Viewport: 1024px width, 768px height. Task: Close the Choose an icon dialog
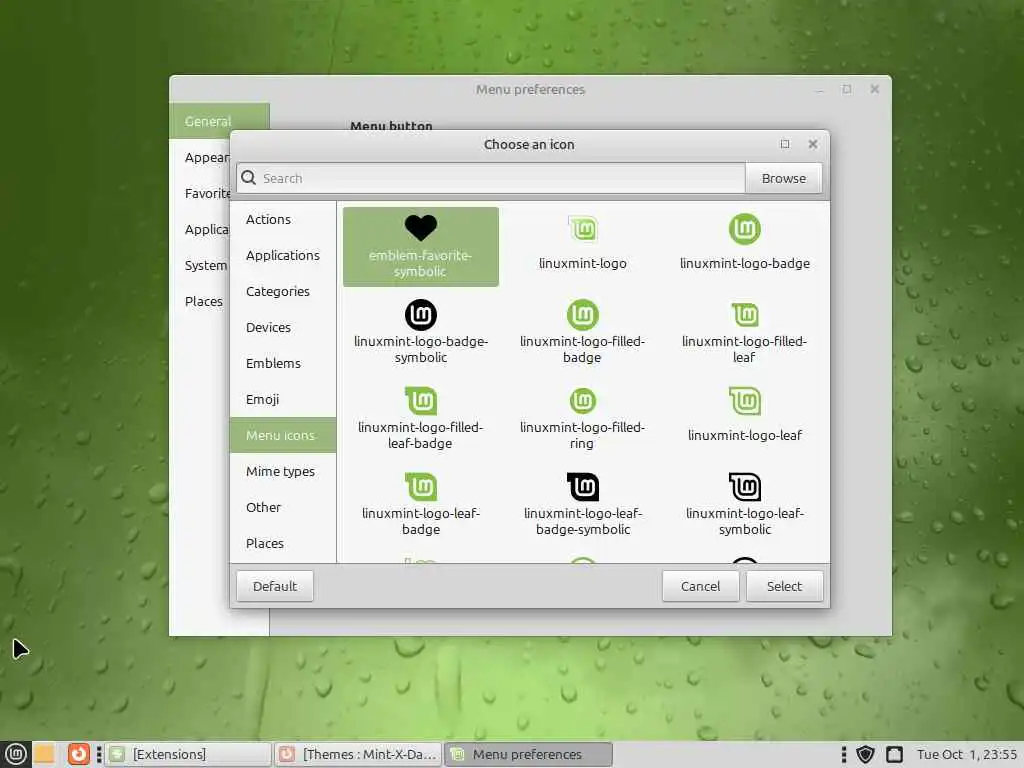click(812, 144)
